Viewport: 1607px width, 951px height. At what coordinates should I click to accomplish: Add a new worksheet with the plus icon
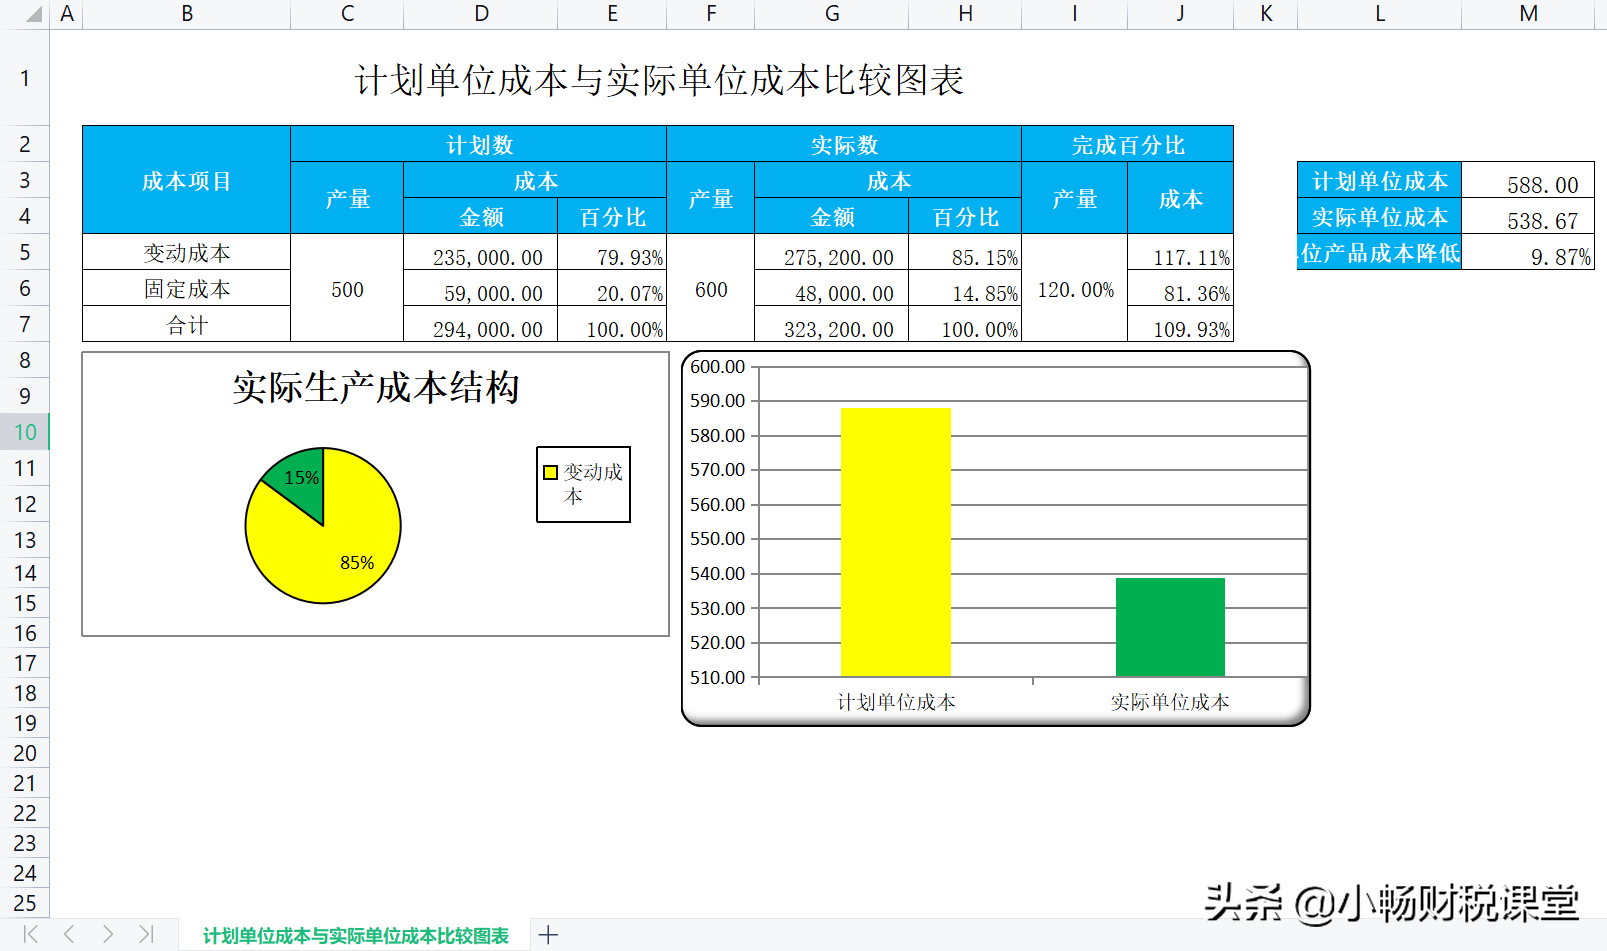click(x=547, y=934)
